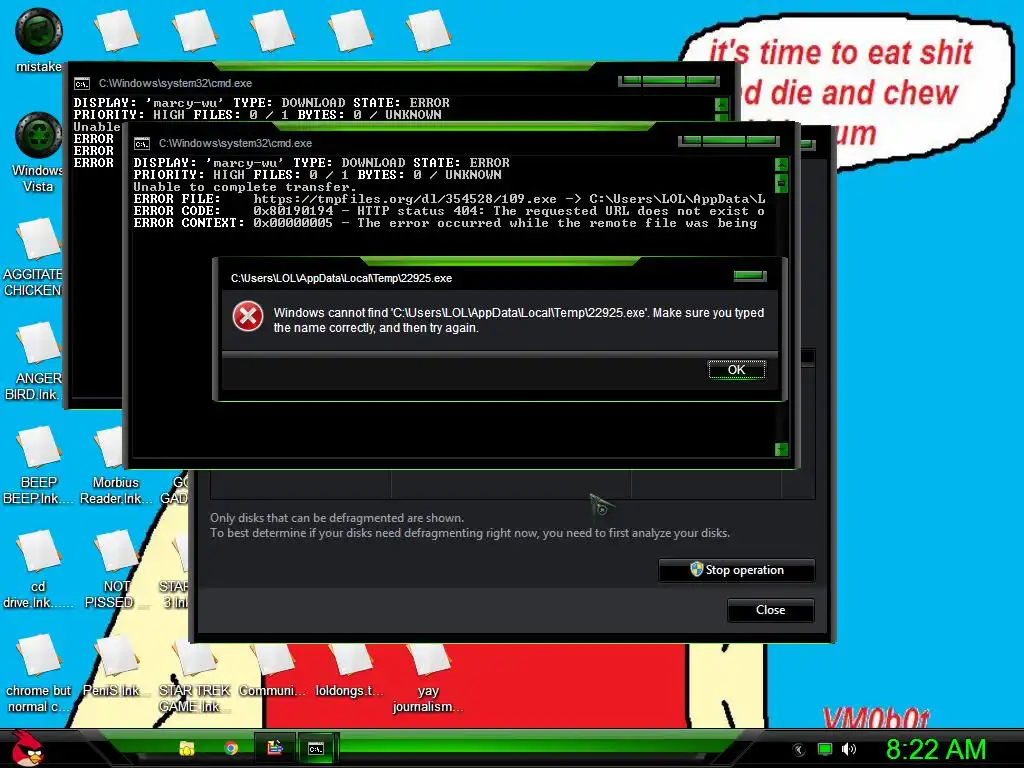Open the volume speaker tray icon
Viewport: 1024px width, 768px height.
(x=849, y=749)
